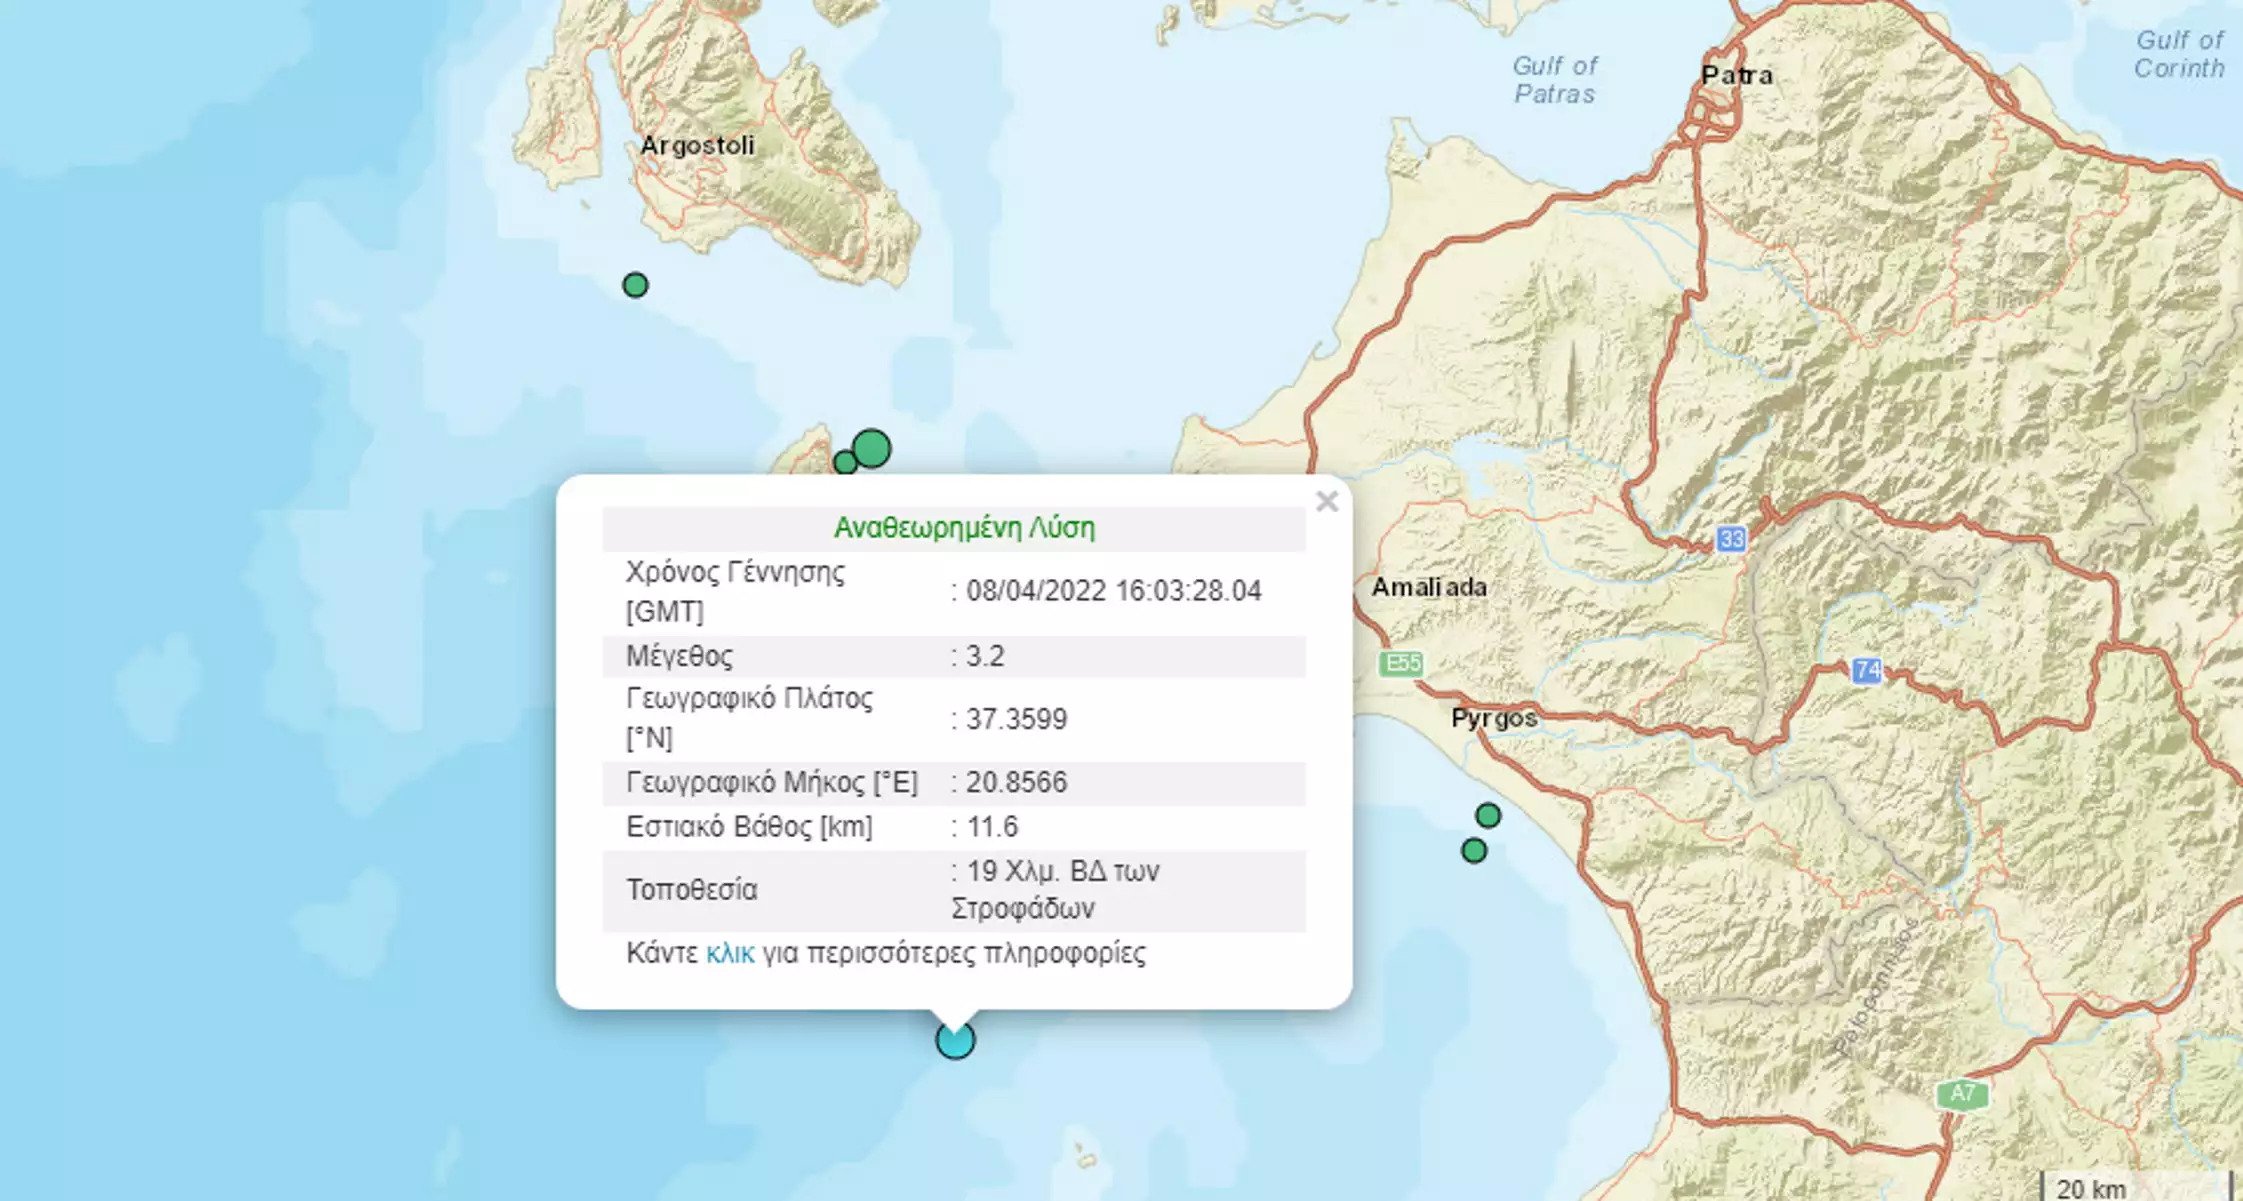This screenshot has width=2243, height=1201.
Task: Click the 'Χρόνος Γέννησης [GMT]' label
Action: [735, 591]
